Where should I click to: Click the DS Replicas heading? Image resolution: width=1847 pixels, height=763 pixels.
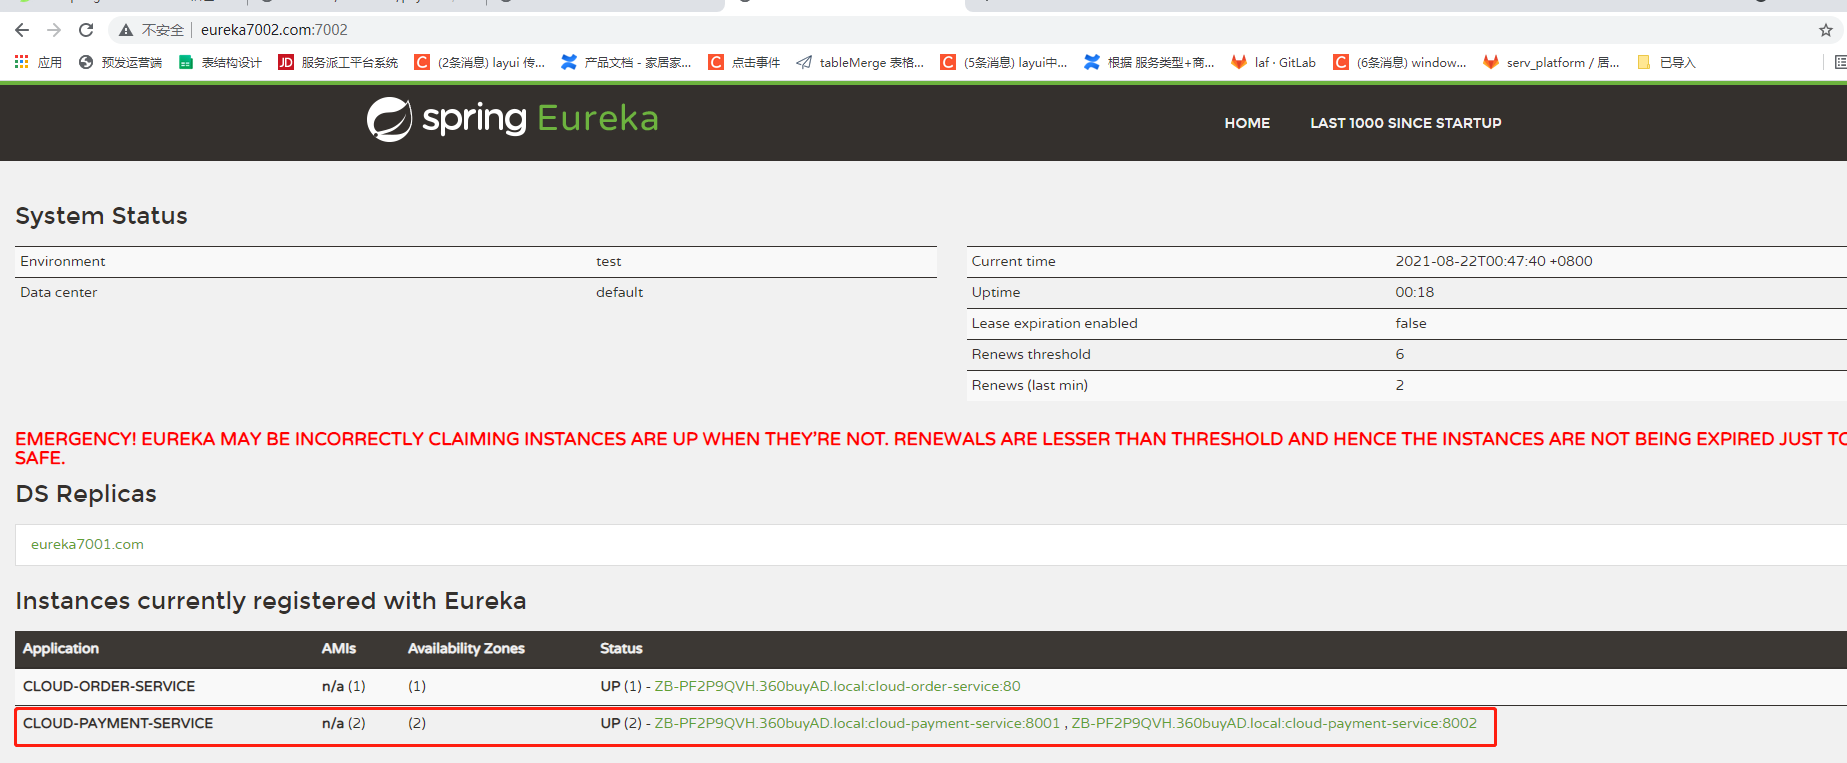coord(86,494)
